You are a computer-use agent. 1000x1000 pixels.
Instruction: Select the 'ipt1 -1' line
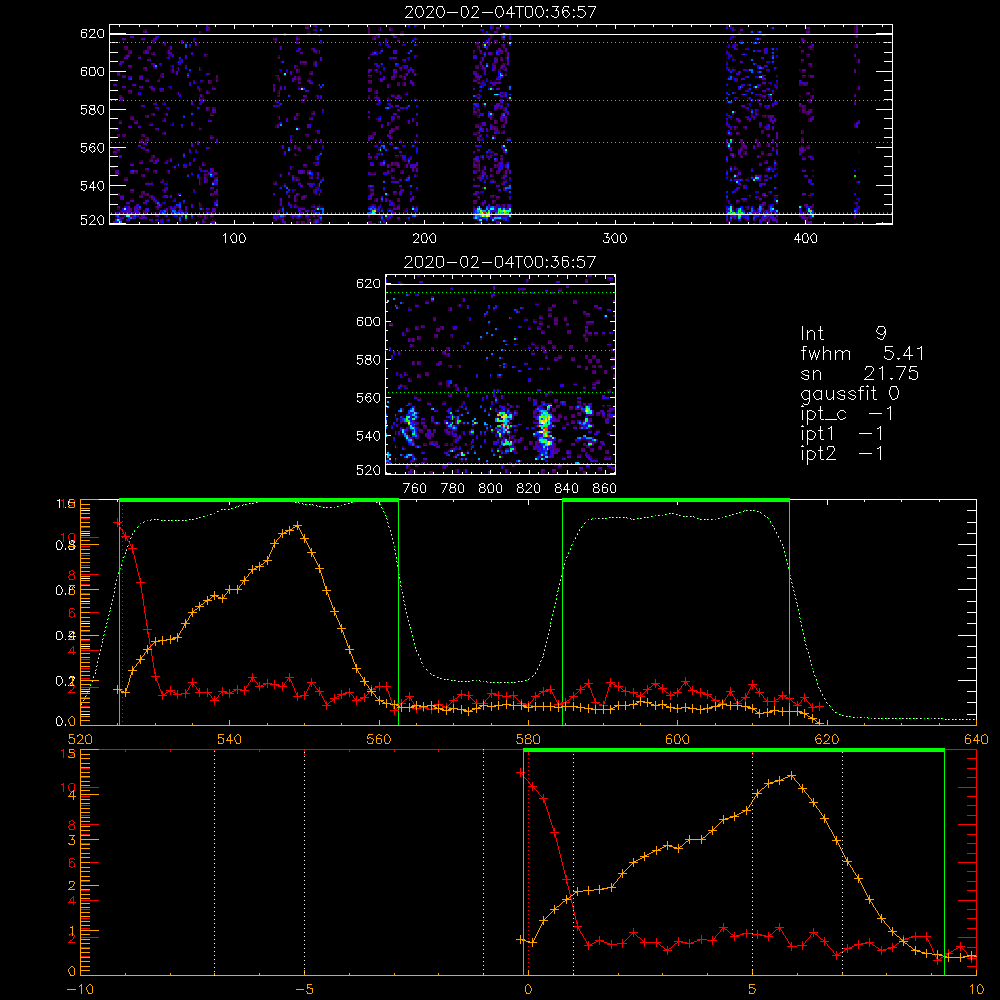(x=842, y=434)
